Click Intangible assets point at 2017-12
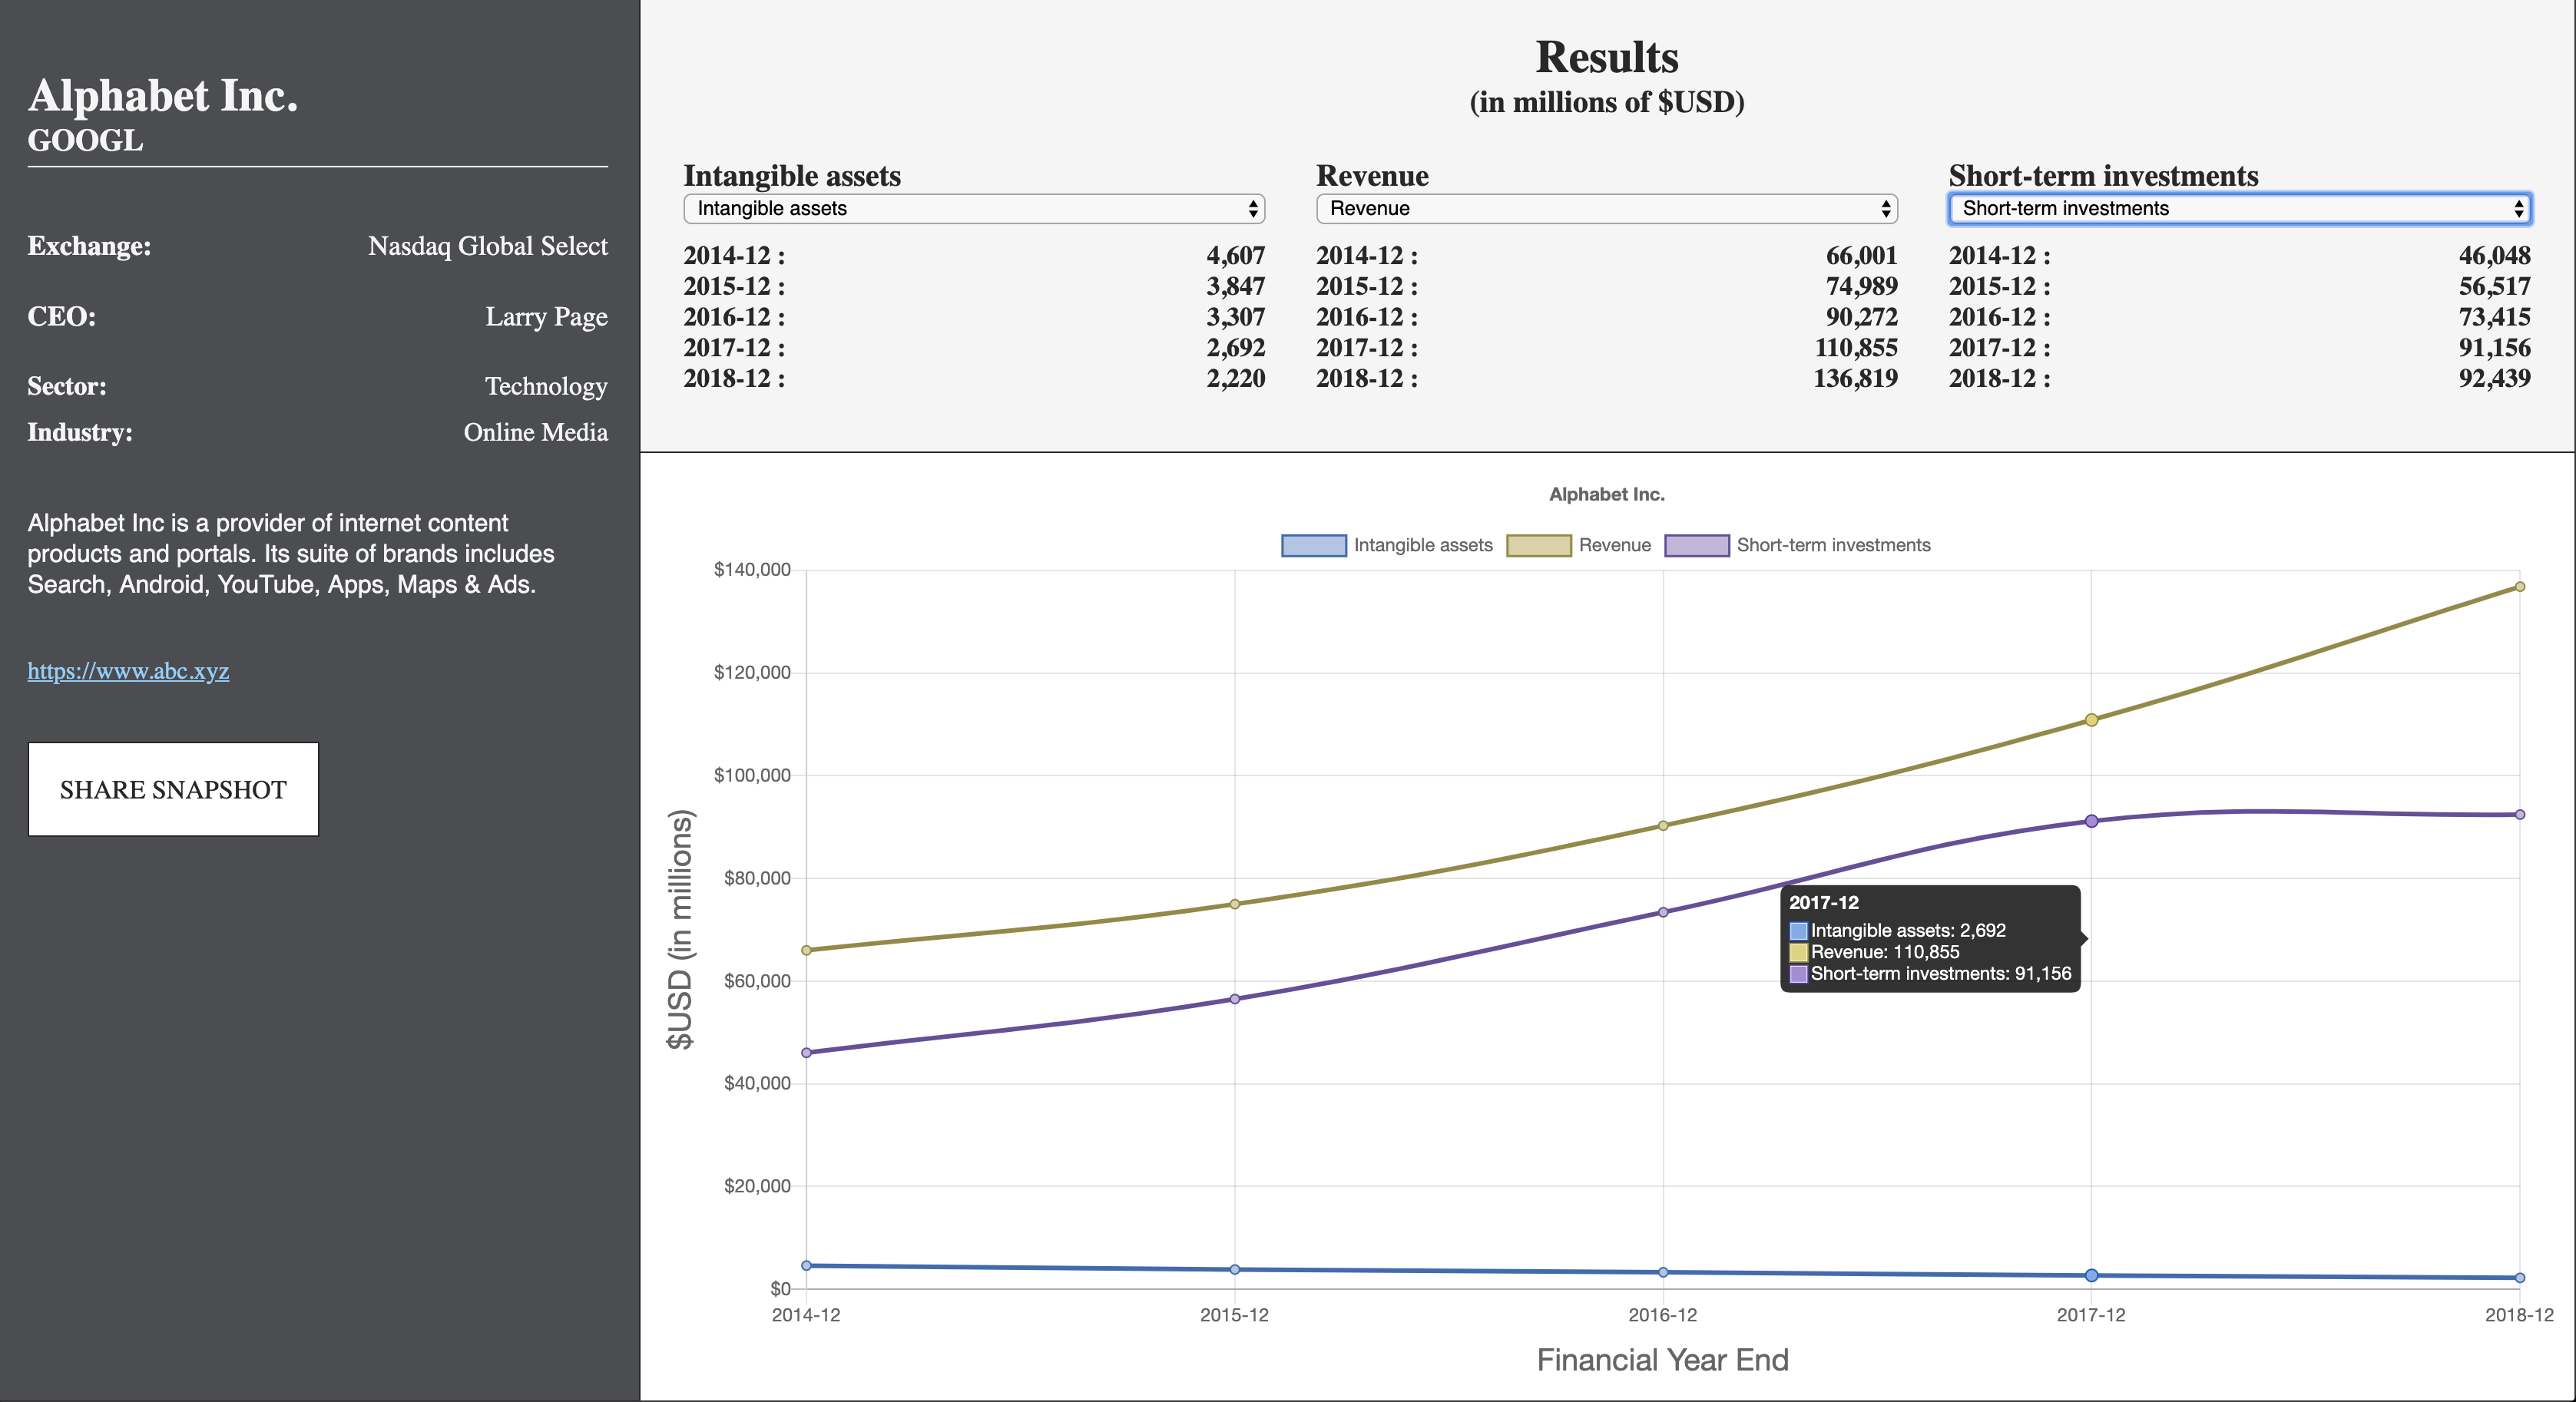Image resolution: width=2576 pixels, height=1402 pixels. 2091,1276
